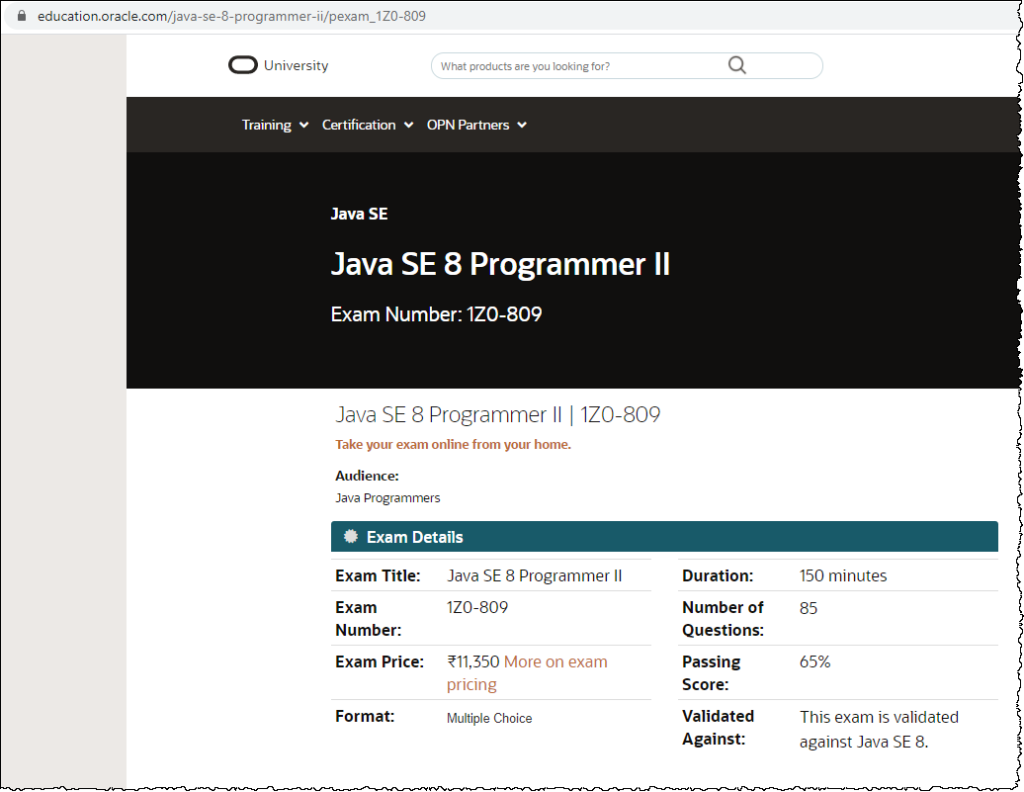Open 'Take your exam online from your home' link

point(453,445)
